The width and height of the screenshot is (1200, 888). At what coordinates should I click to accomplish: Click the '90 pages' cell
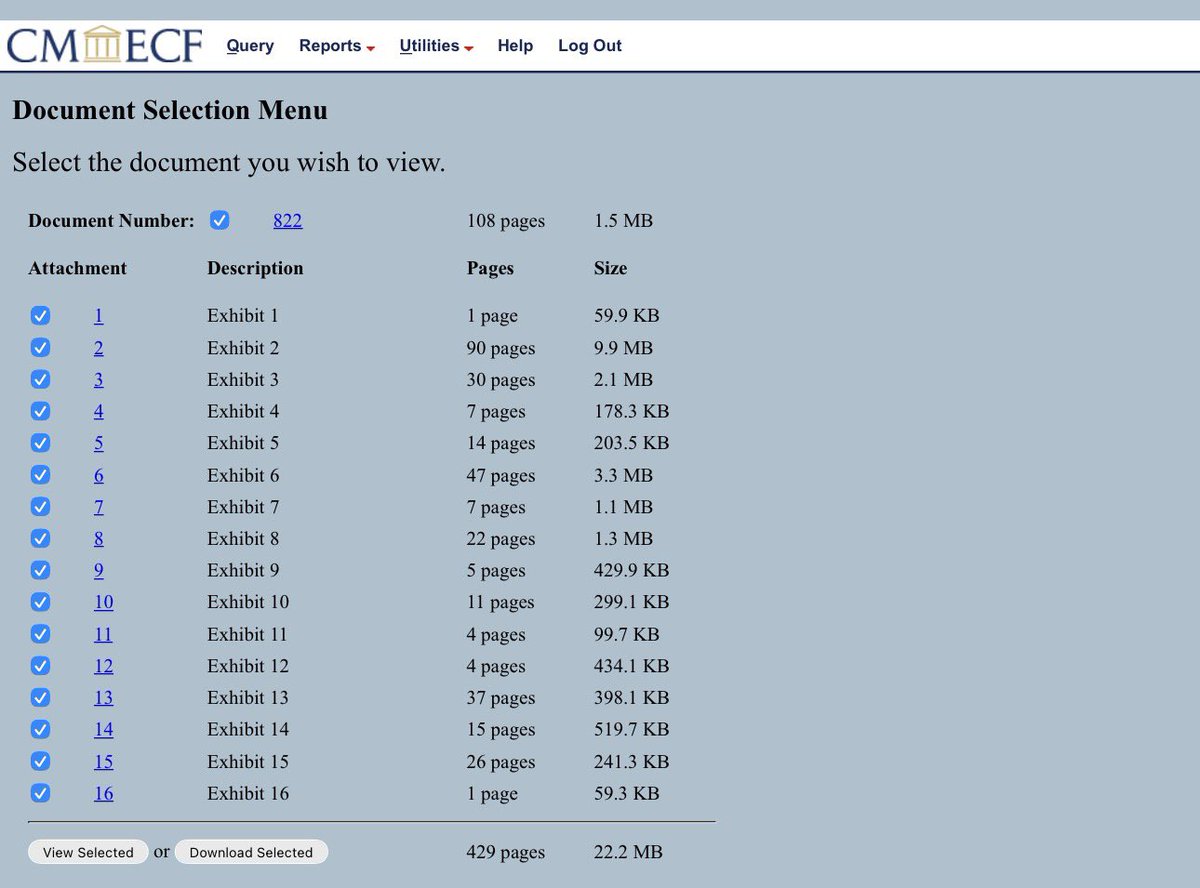(x=501, y=348)
